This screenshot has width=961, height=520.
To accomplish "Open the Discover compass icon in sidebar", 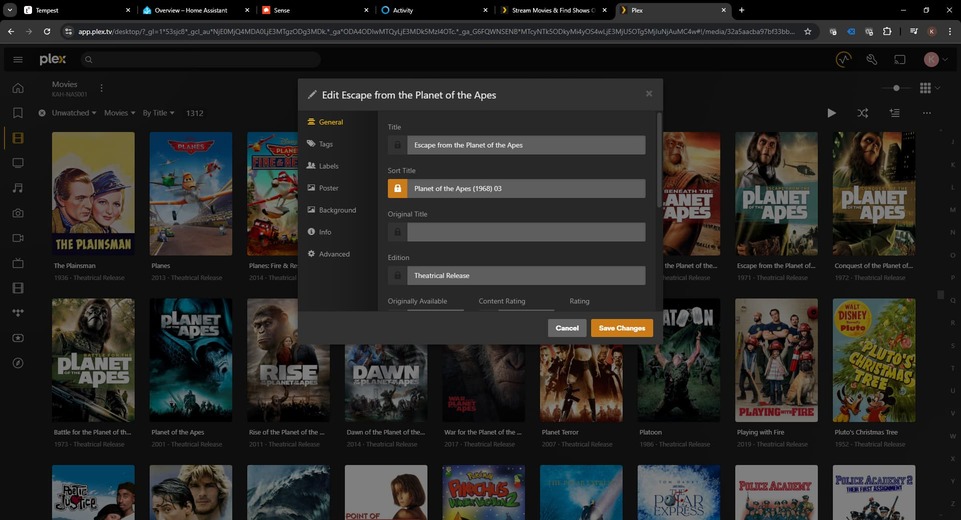I will pos(18,363).
